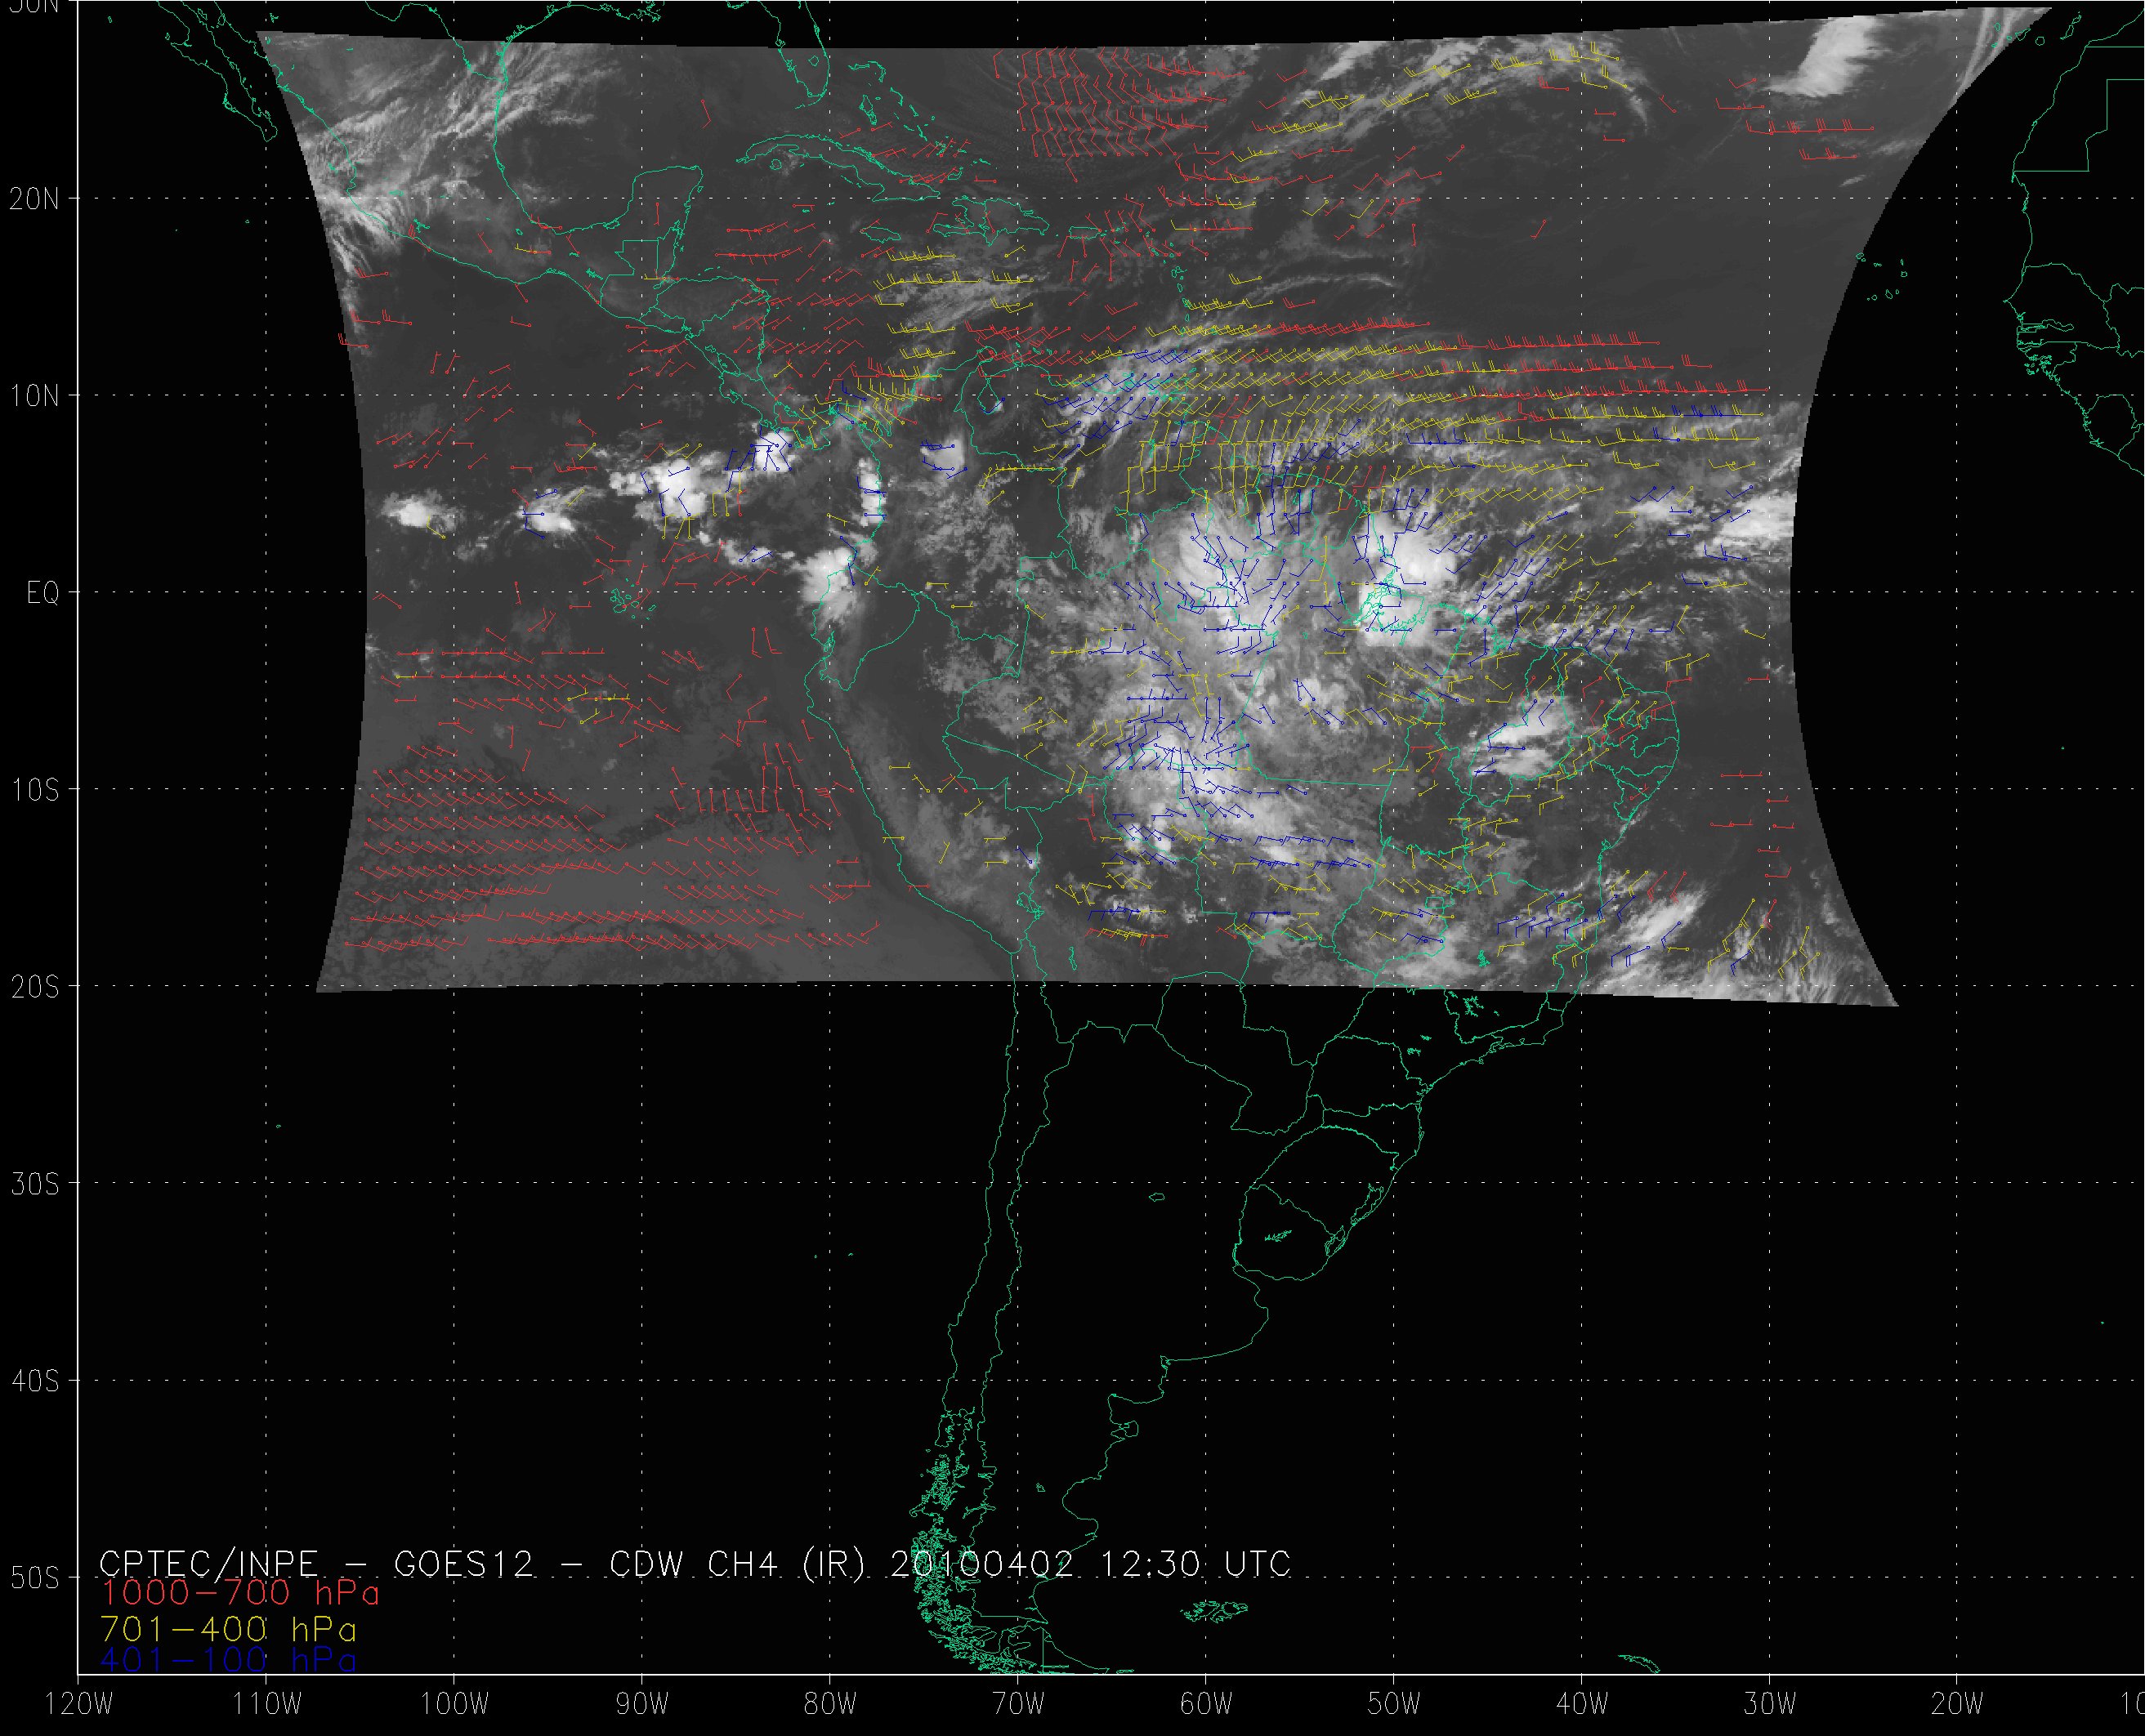Click the red 1000-700 hPa legend label
The image size is (2145, 1736).
pyautogui.click(x=240, y=1593)
